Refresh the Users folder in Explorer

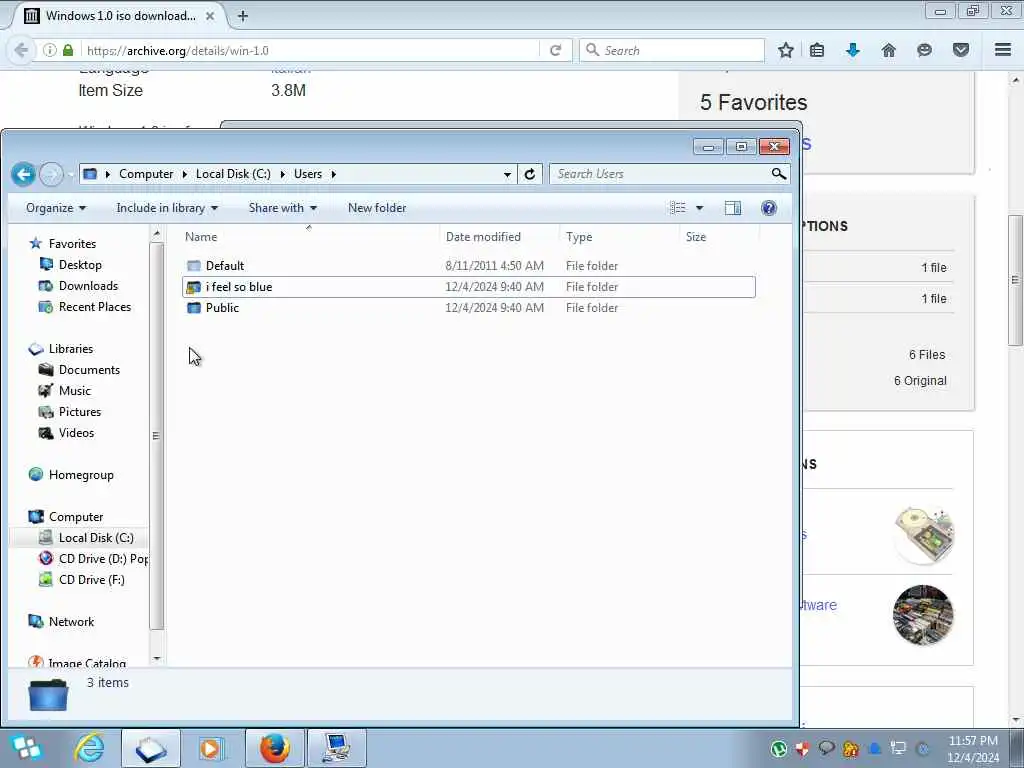point(530,174)
